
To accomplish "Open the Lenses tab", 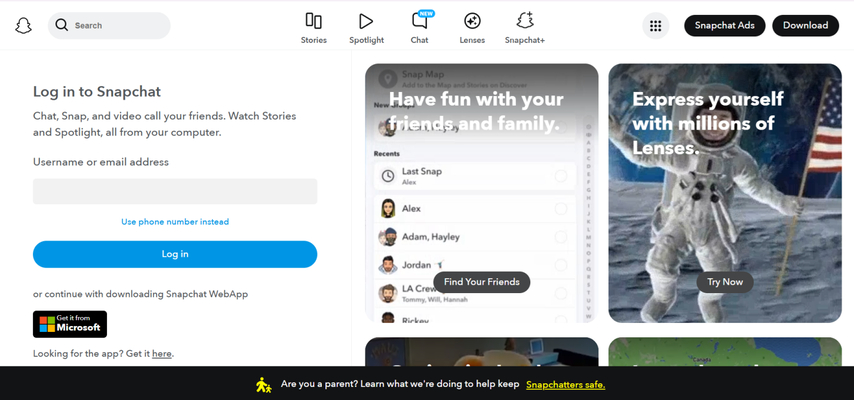I will (472, 28).
